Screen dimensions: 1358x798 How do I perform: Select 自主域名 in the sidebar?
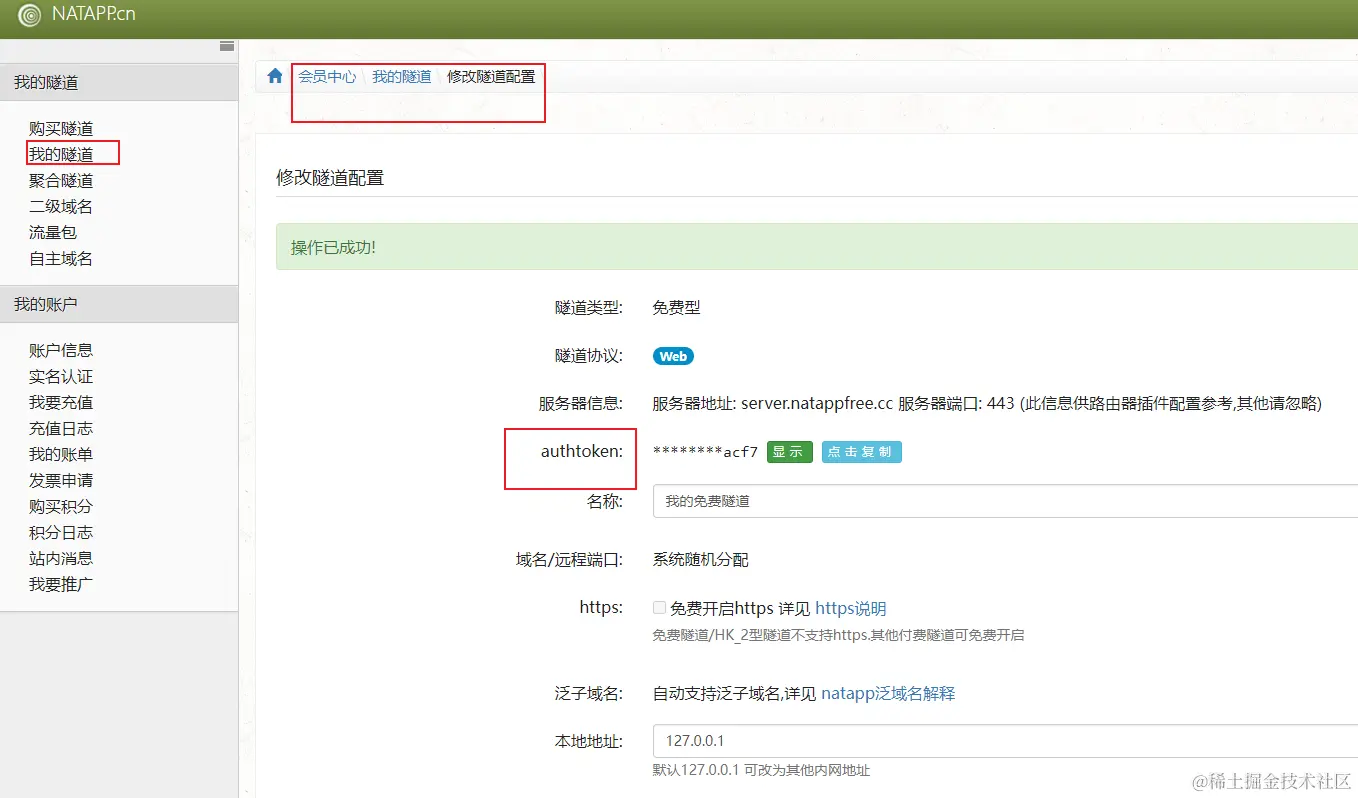click(61, 258)
